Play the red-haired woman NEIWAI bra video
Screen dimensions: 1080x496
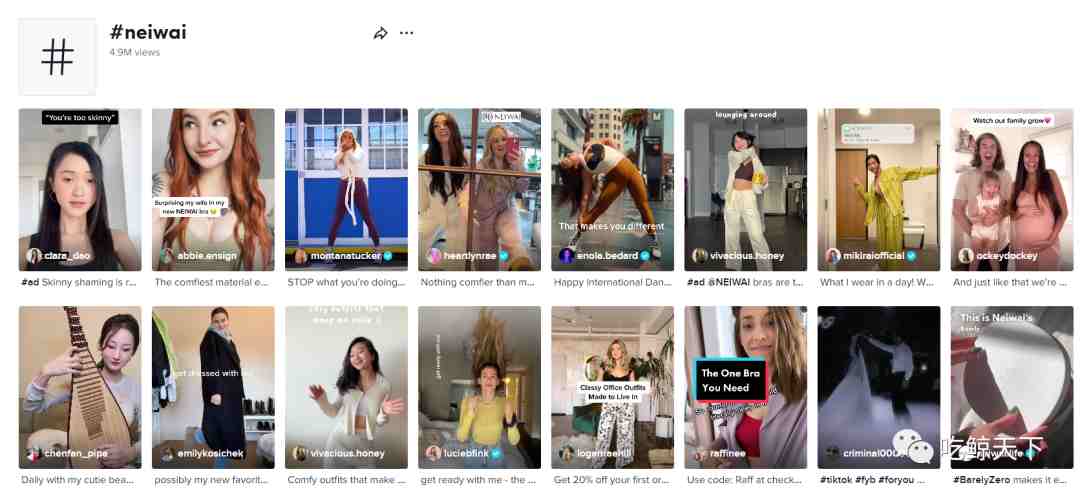point(213,189)
